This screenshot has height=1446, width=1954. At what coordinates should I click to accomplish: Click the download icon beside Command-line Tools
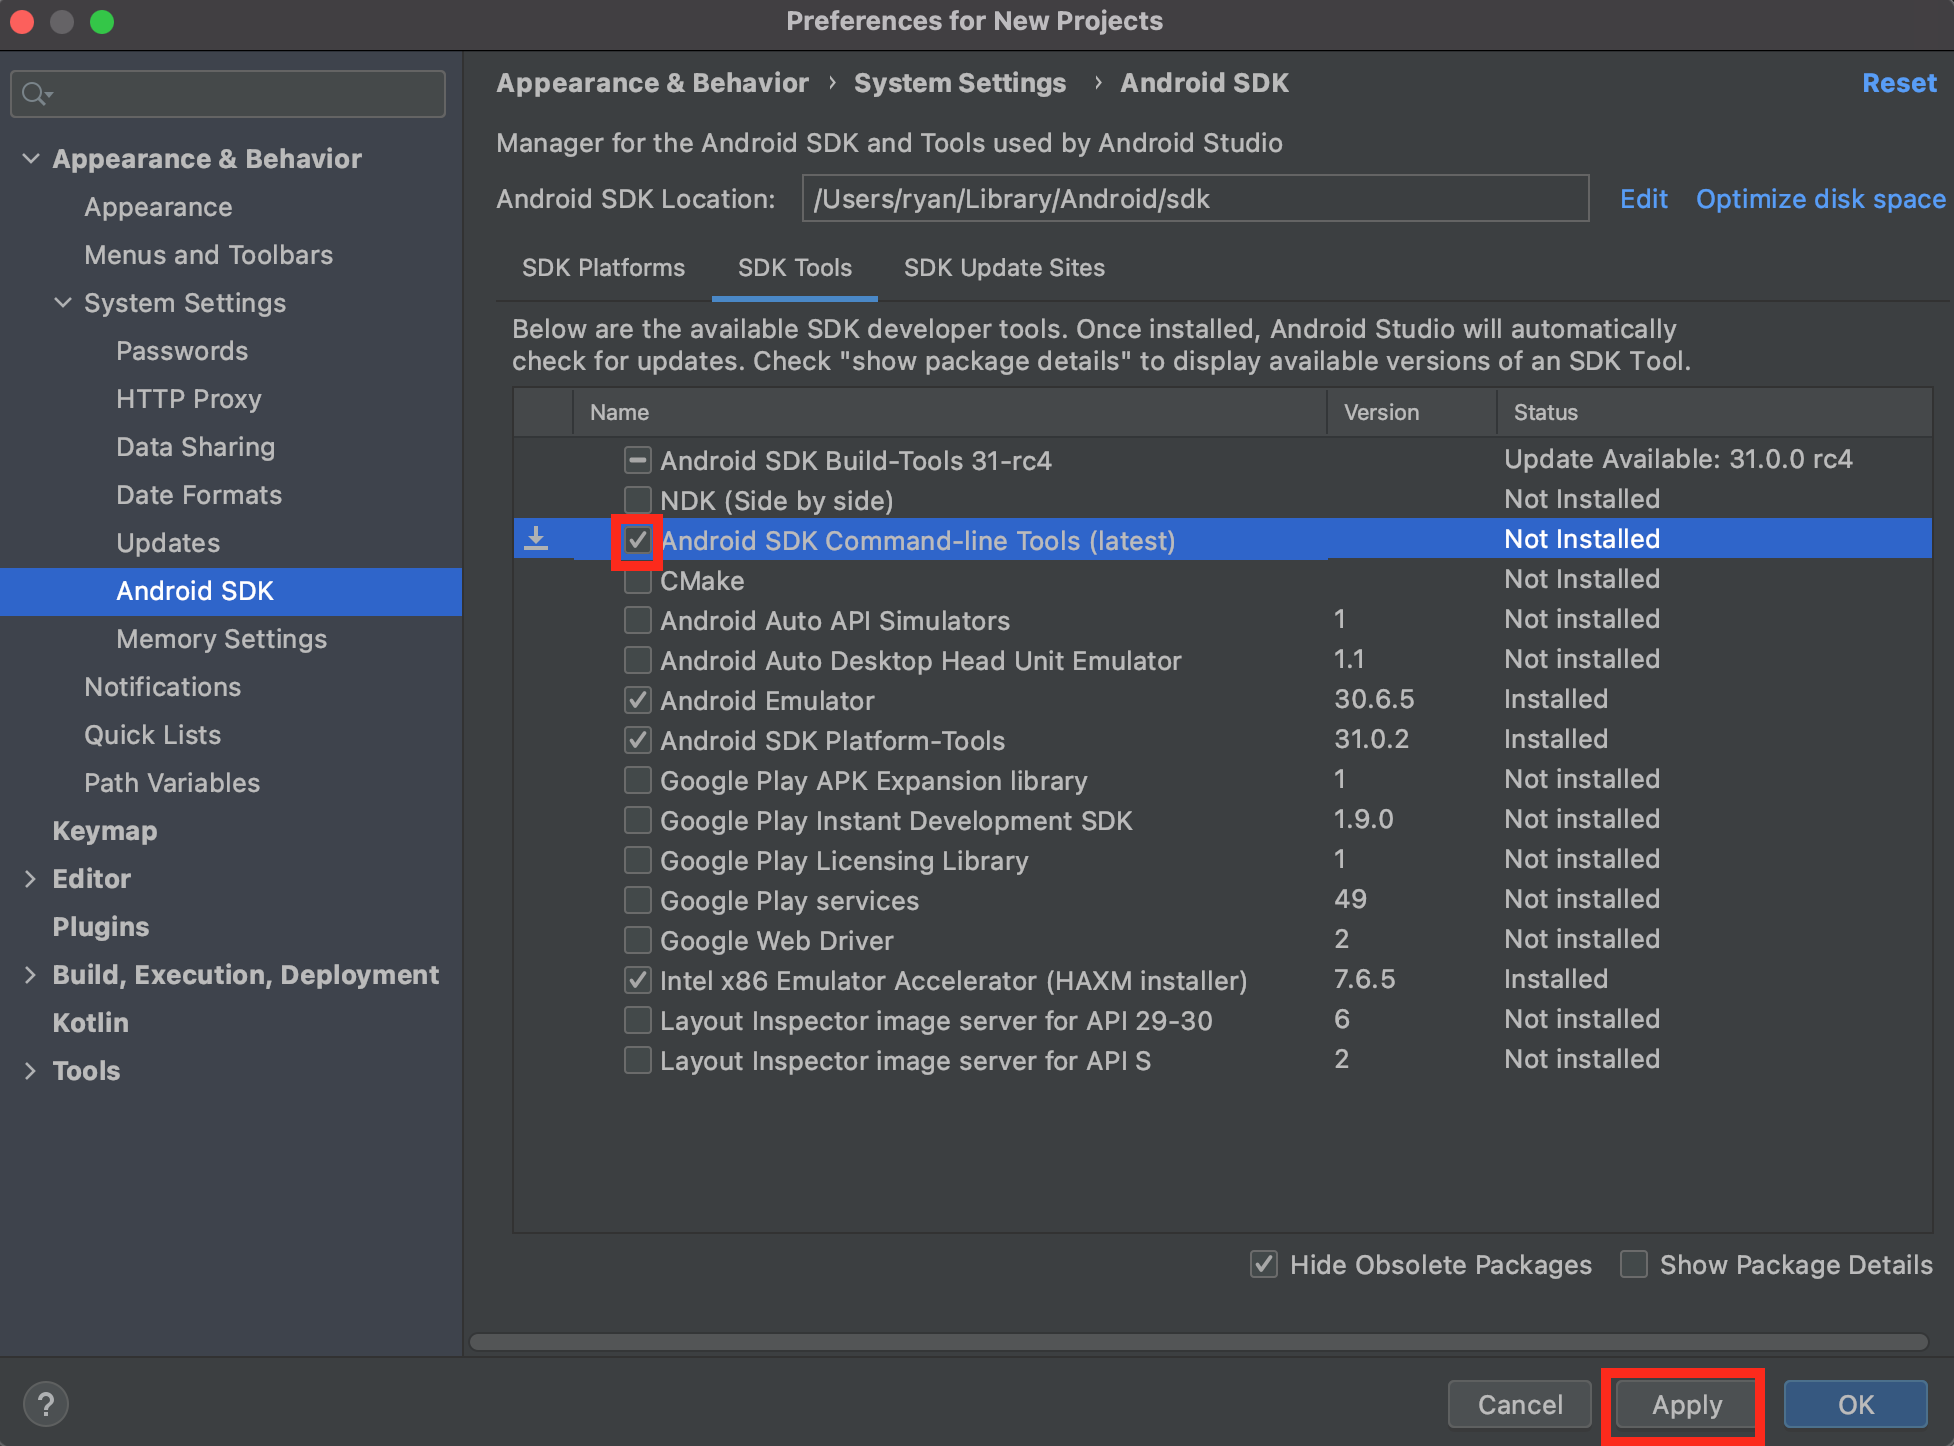pos(537,539)
